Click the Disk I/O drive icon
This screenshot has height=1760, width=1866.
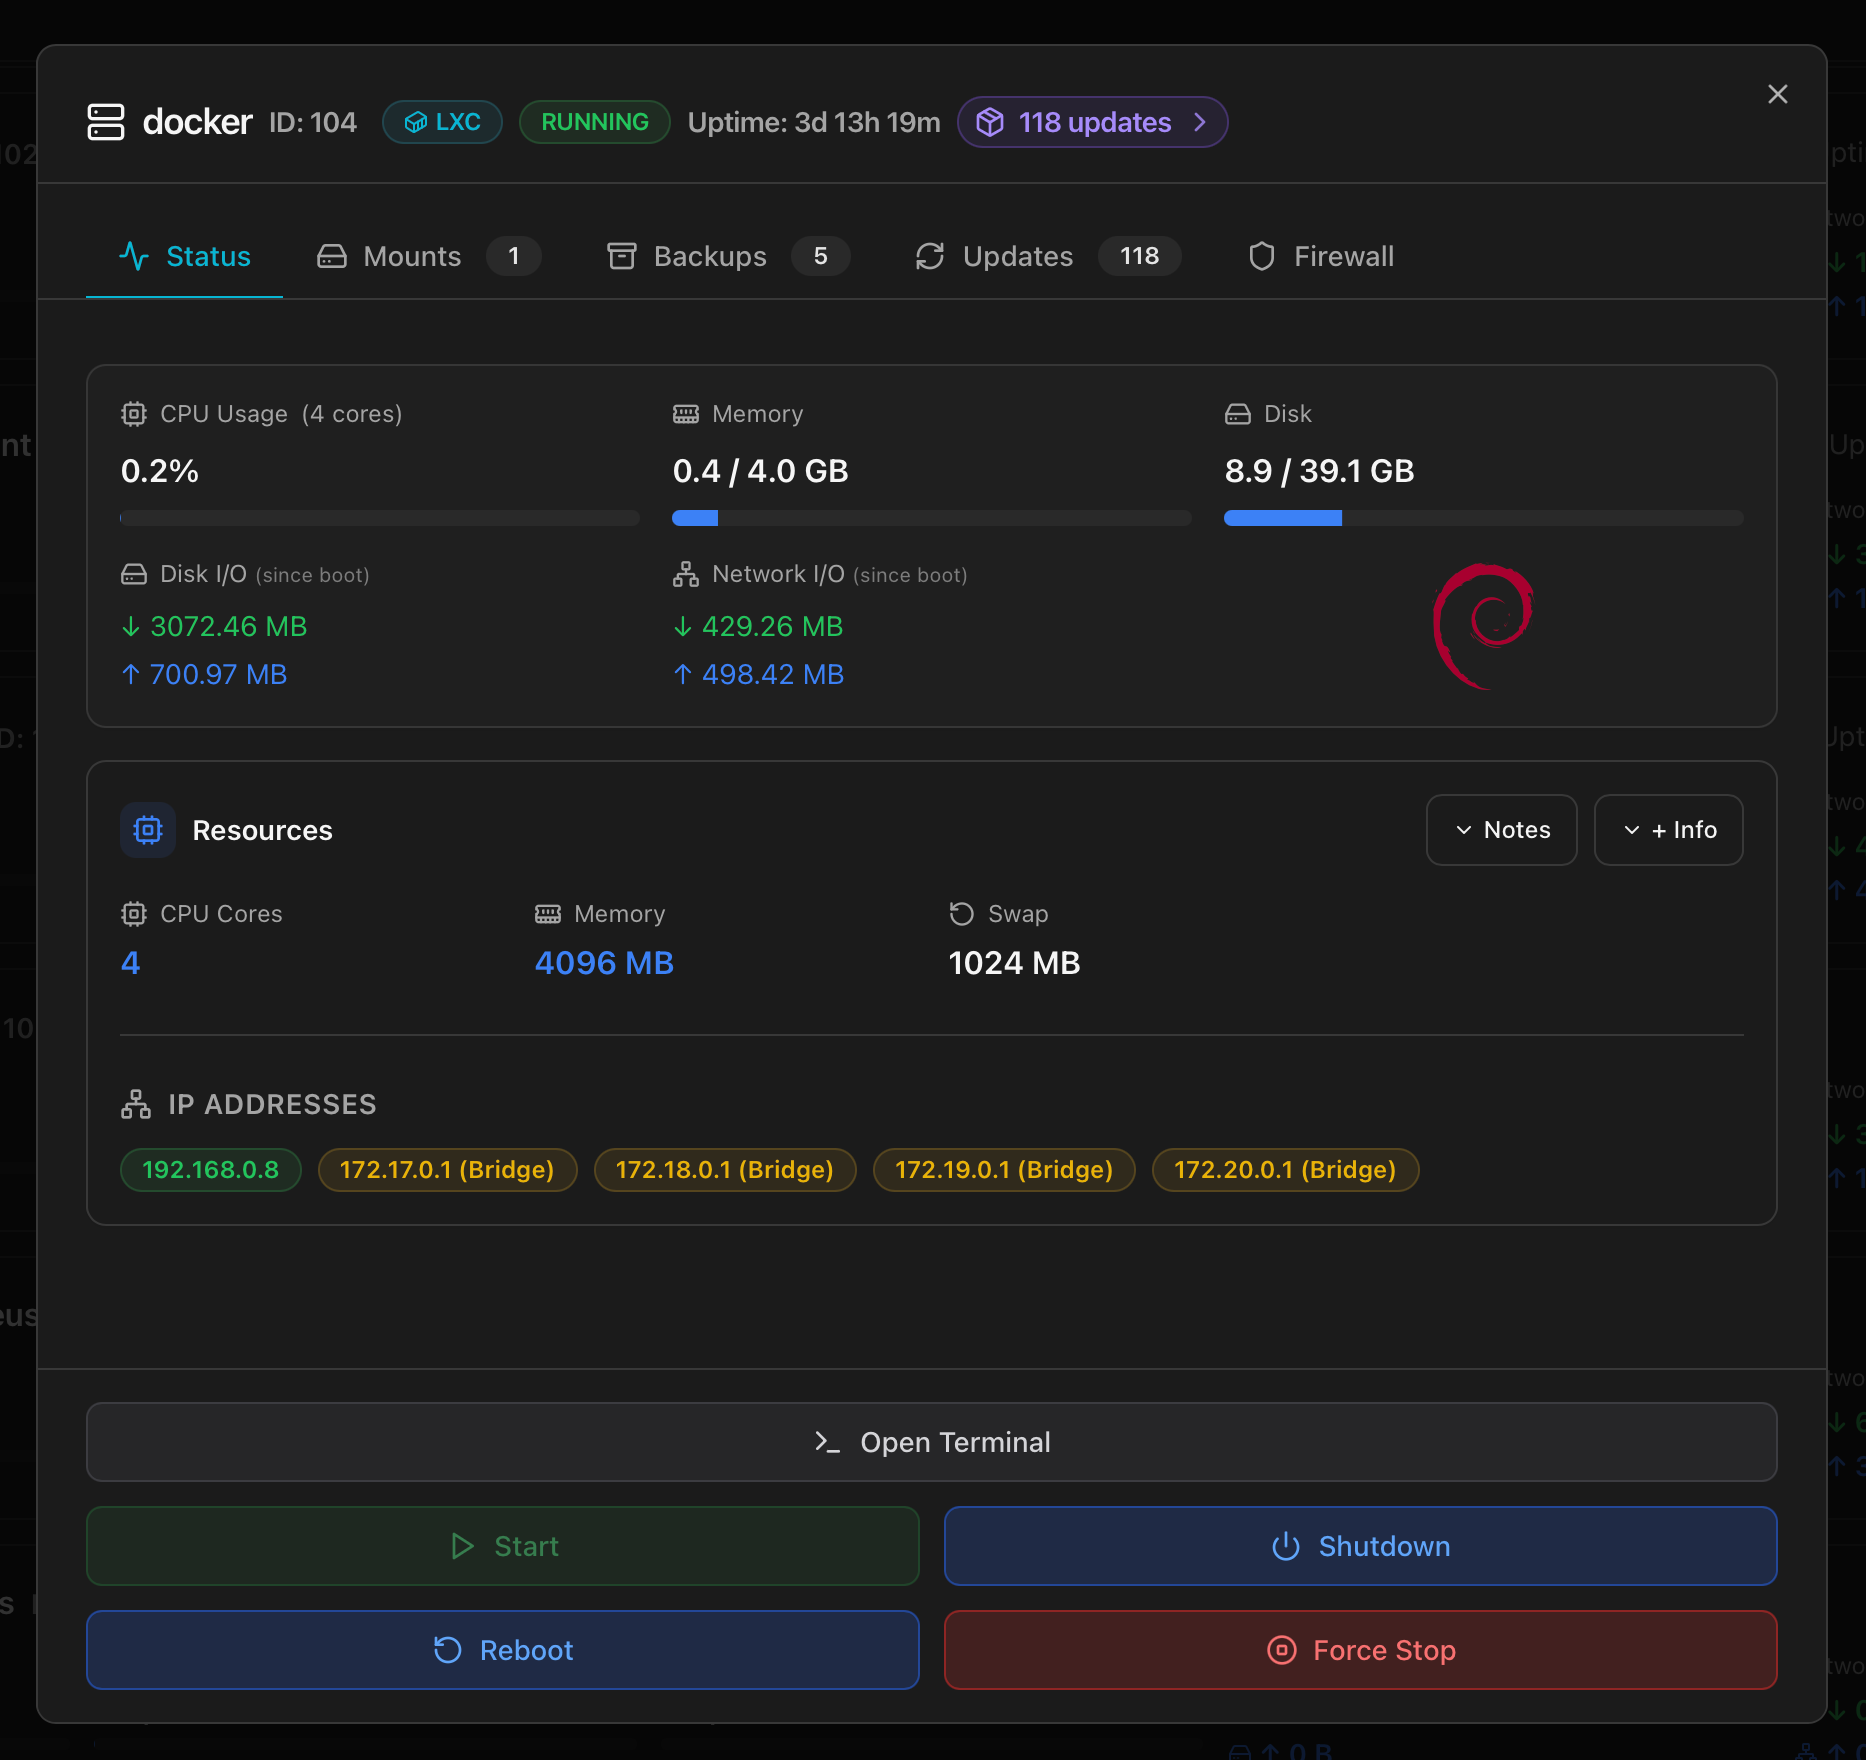pos(134,574)
